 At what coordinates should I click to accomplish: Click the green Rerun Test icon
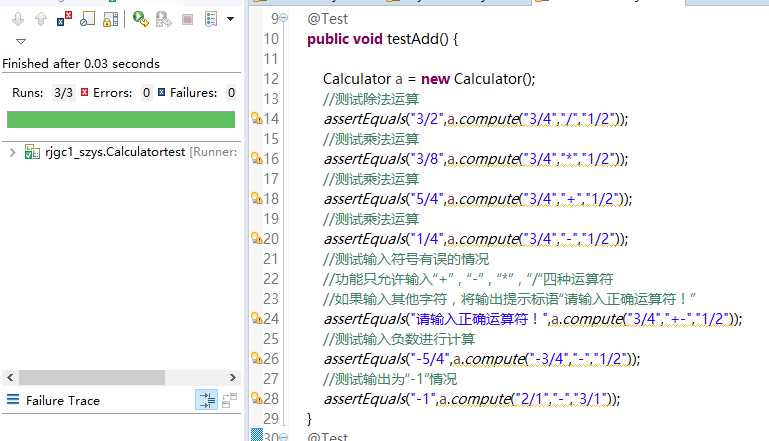click(141, 19)
